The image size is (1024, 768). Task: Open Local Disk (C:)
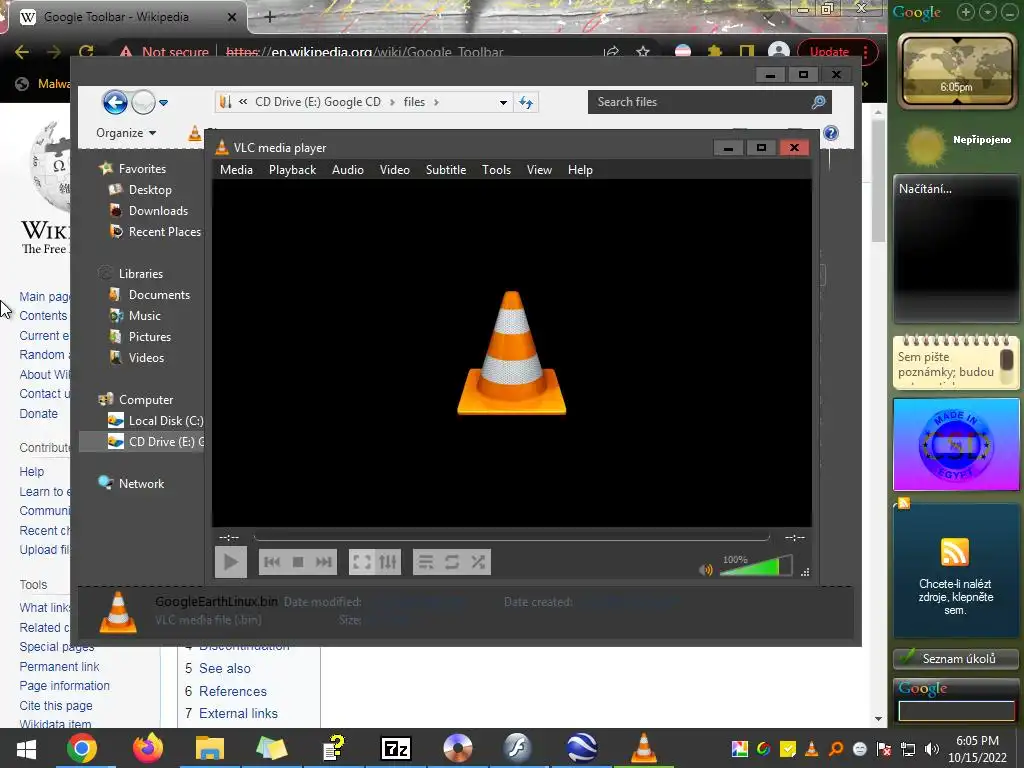pyautogui.click(x=166, y=421)
